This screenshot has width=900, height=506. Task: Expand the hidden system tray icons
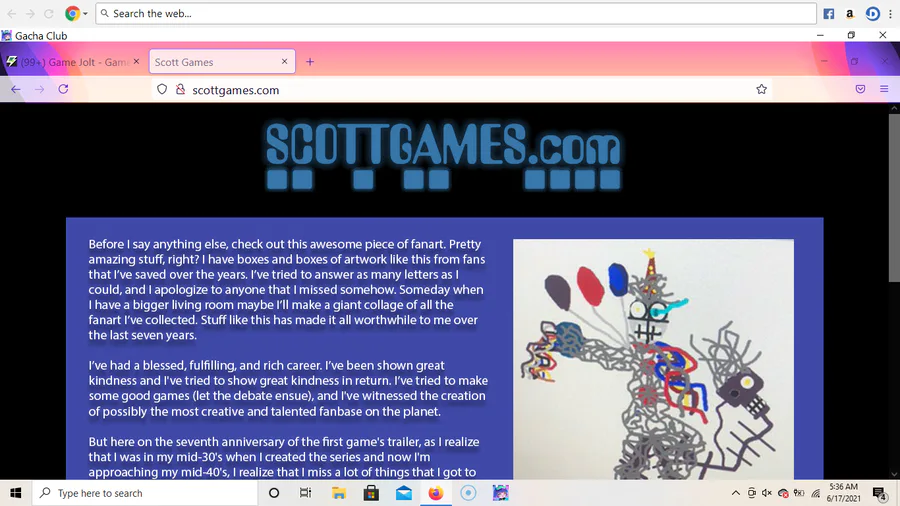pos(735,493)
